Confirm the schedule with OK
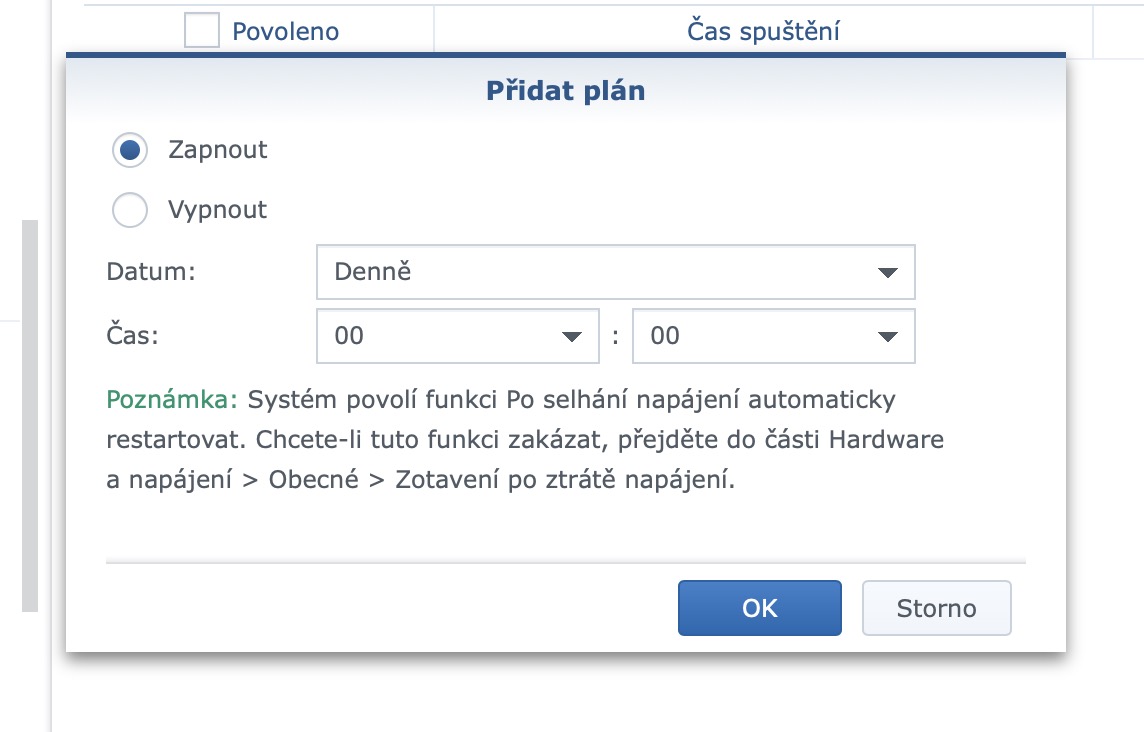1144x732 pixels. [x=759, y=607]
